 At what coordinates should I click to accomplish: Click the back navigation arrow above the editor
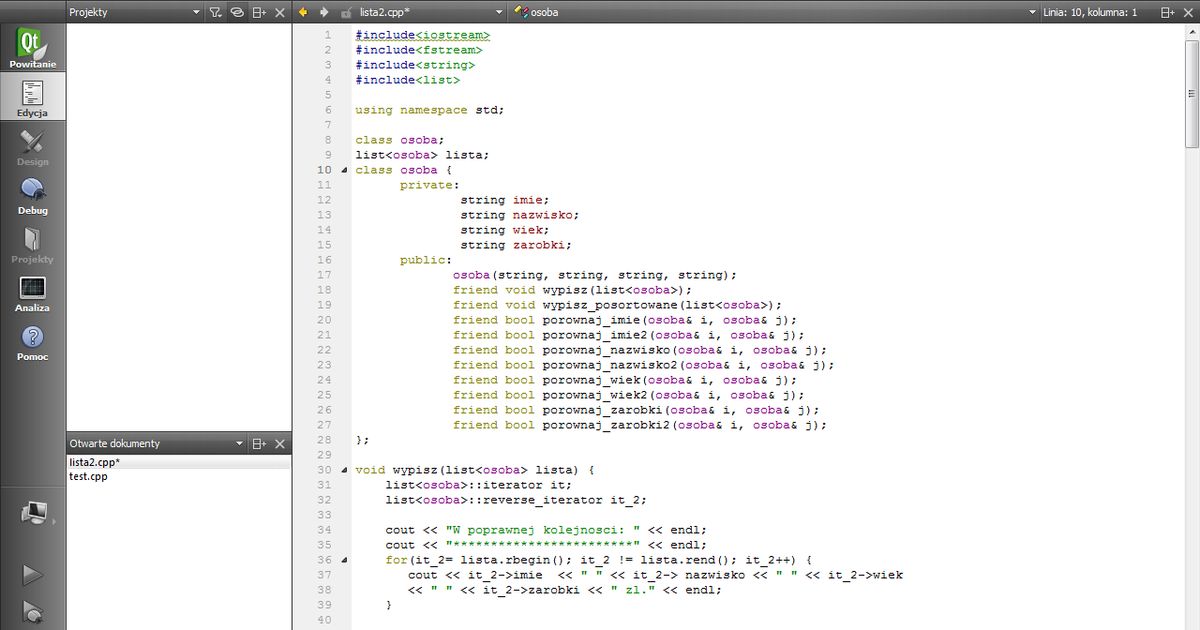point(304,13)
